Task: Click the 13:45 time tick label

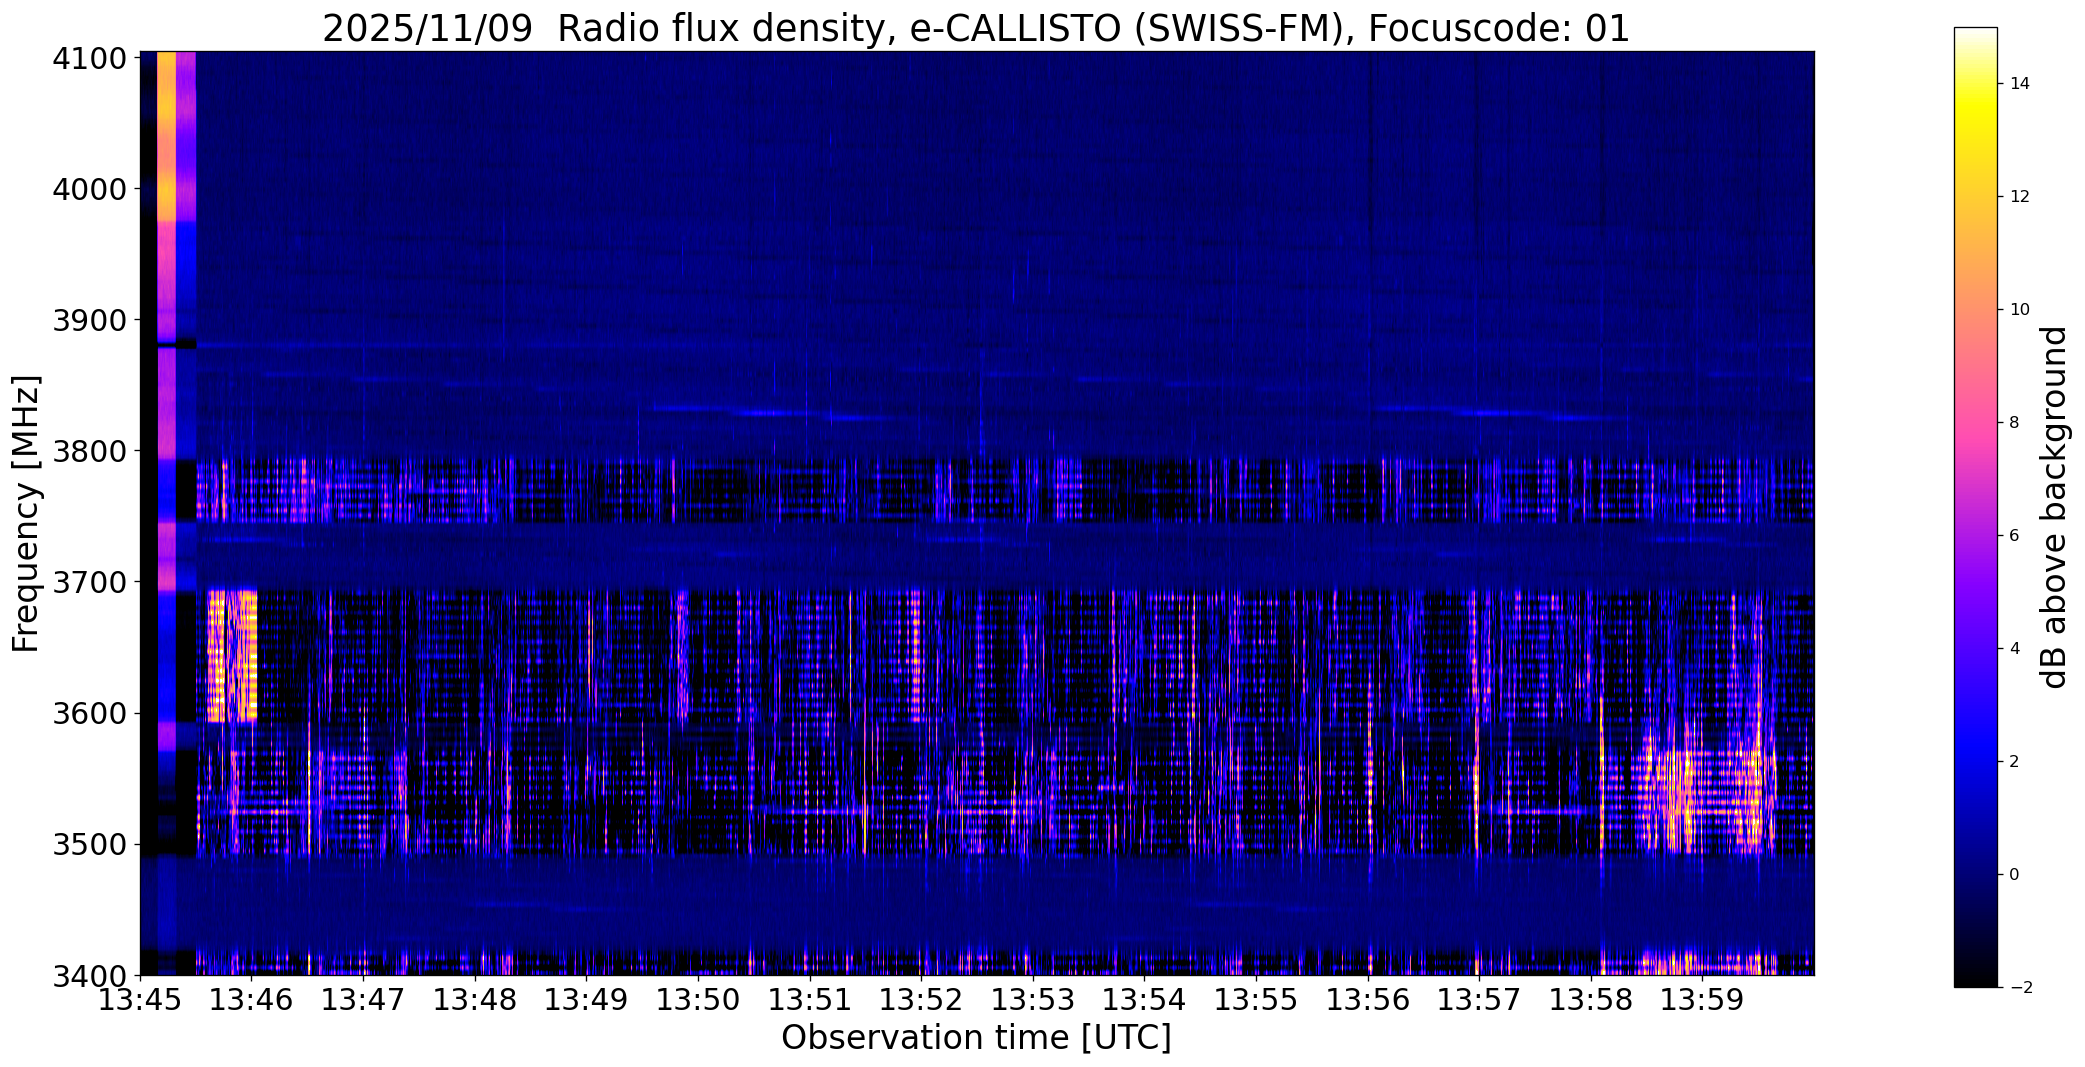Action: click(141, 1000)
